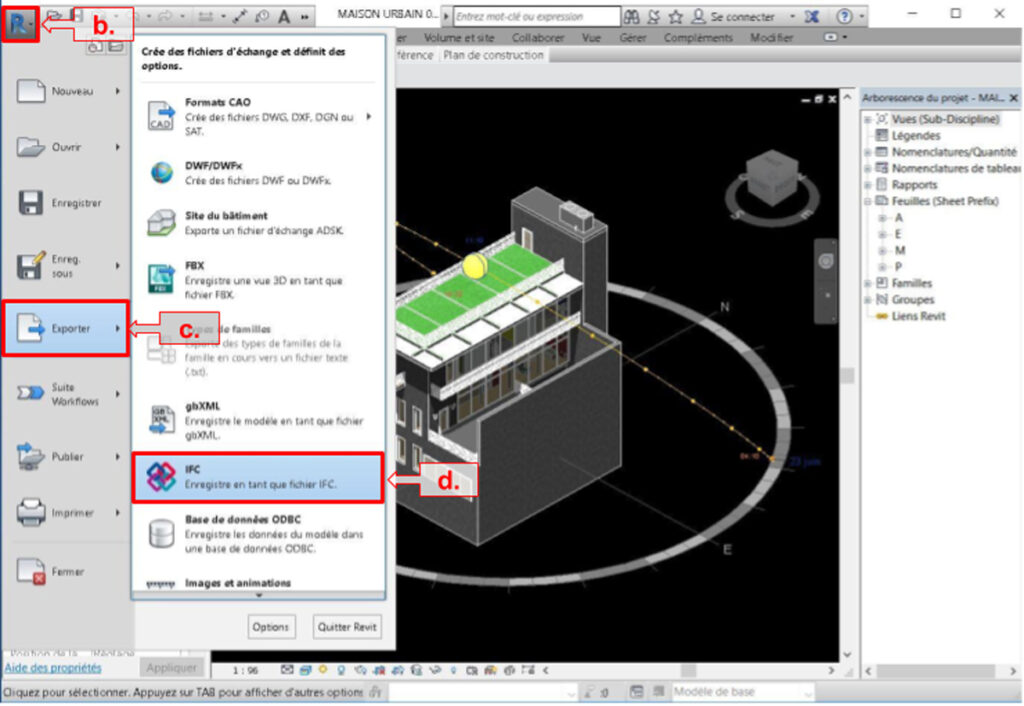Select the FBX export icon

pyautogui.click(x=160, y=275)
